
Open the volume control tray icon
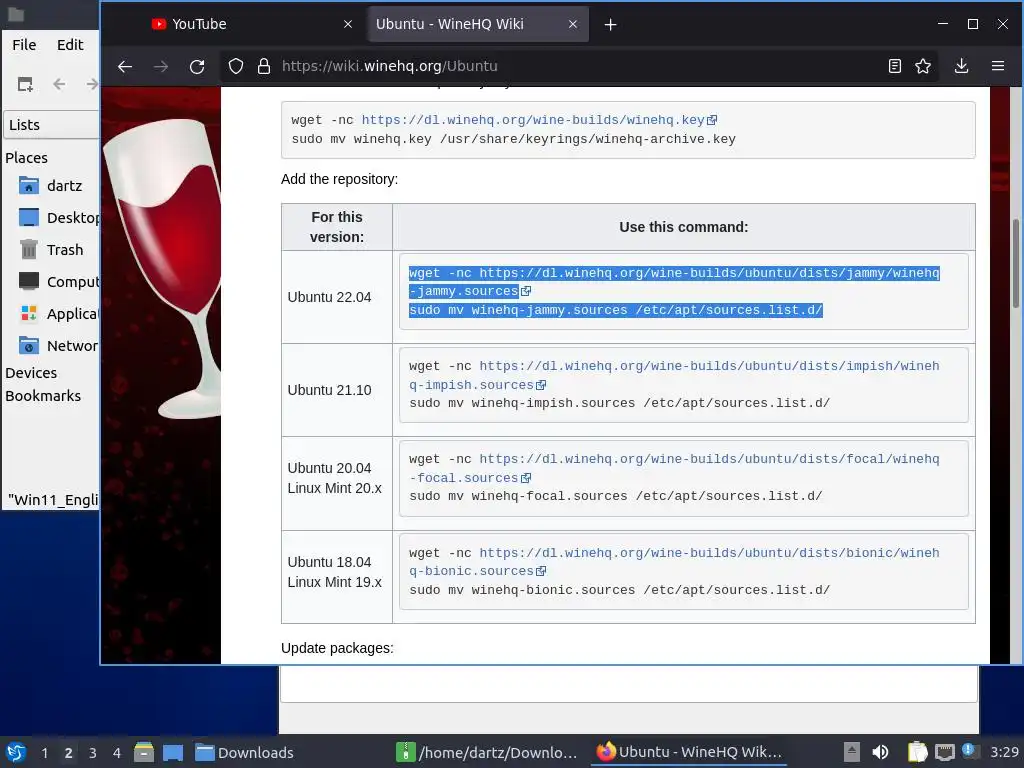point(880,752)
